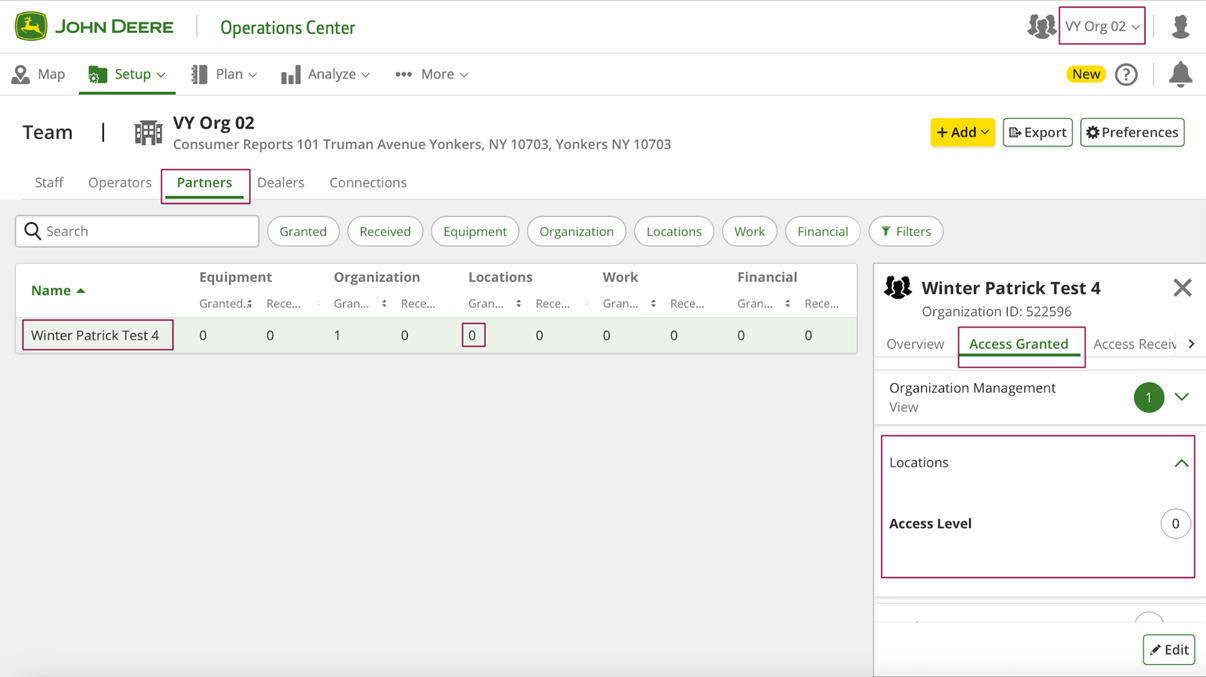Click the Export button
1206x677 pixels.
point(1037,132)
